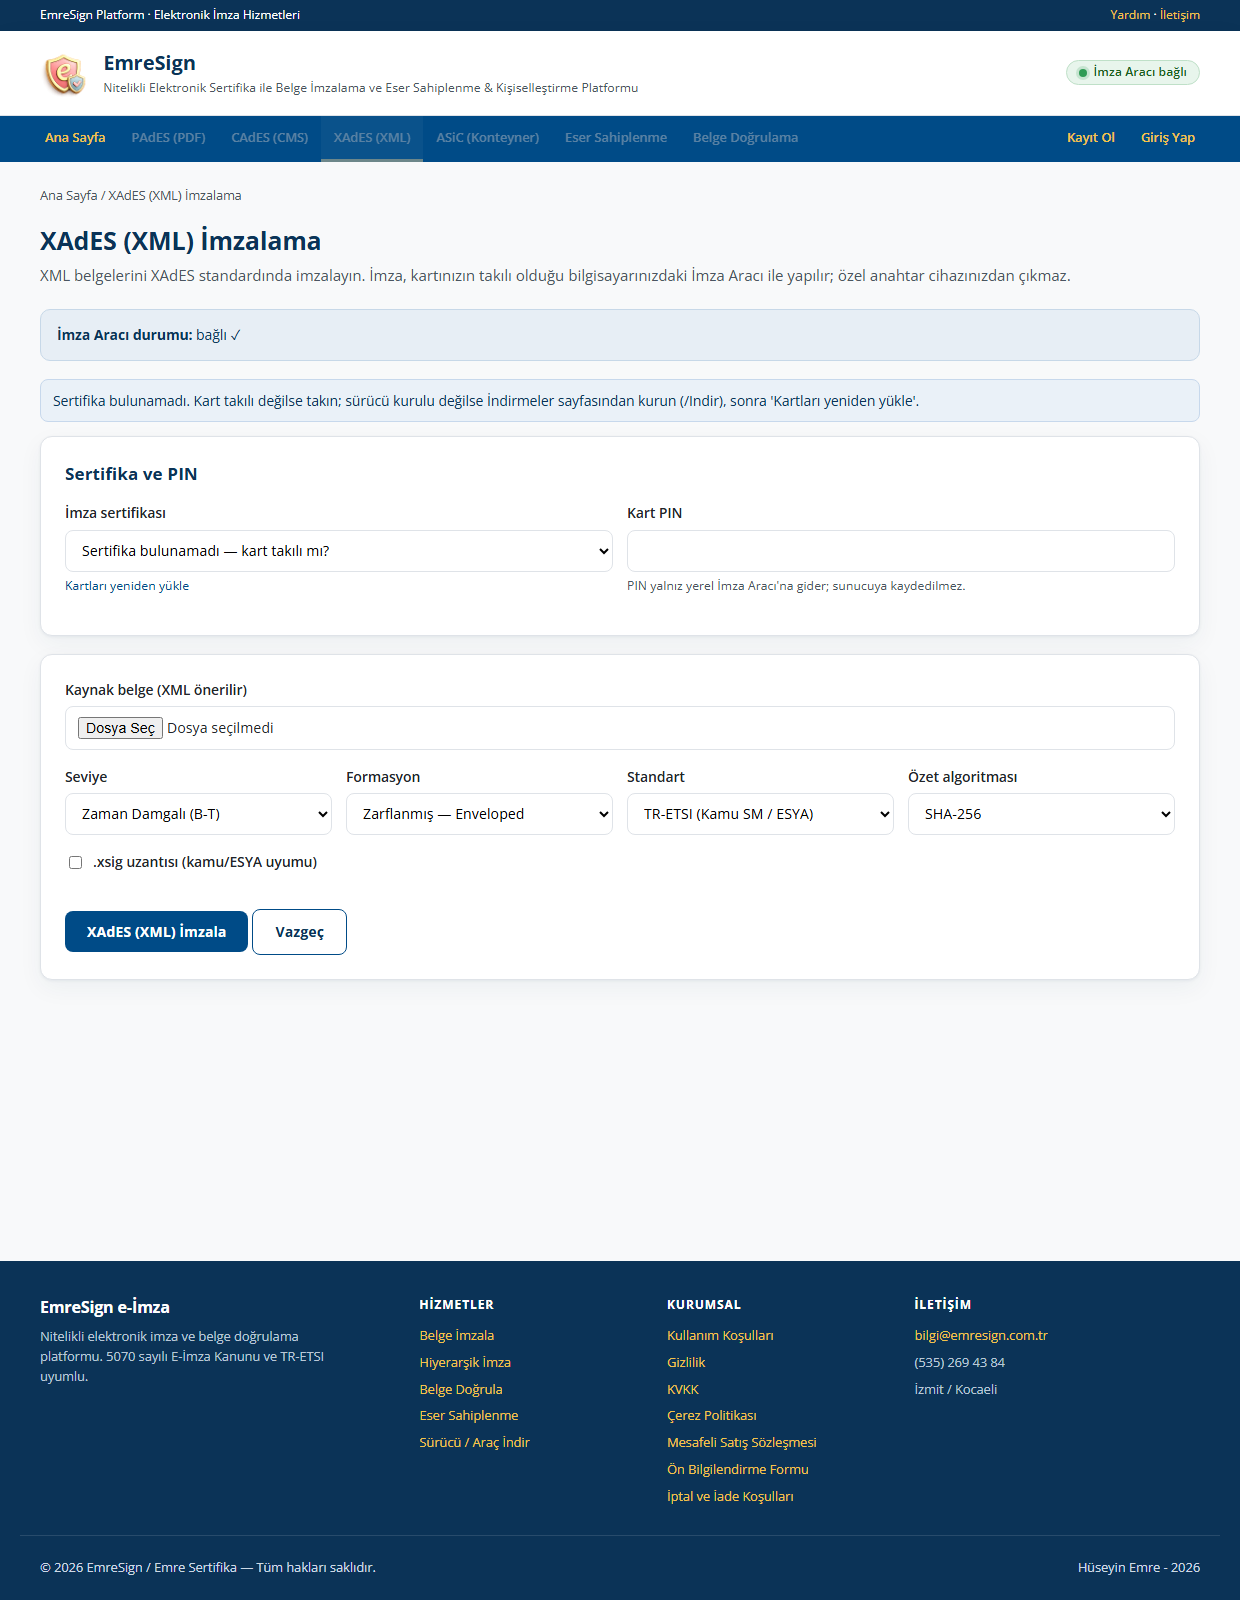Open the Belge Doğrulama tab
Viewport: 1240px width, 1600px height.
[x=746, y=138]
